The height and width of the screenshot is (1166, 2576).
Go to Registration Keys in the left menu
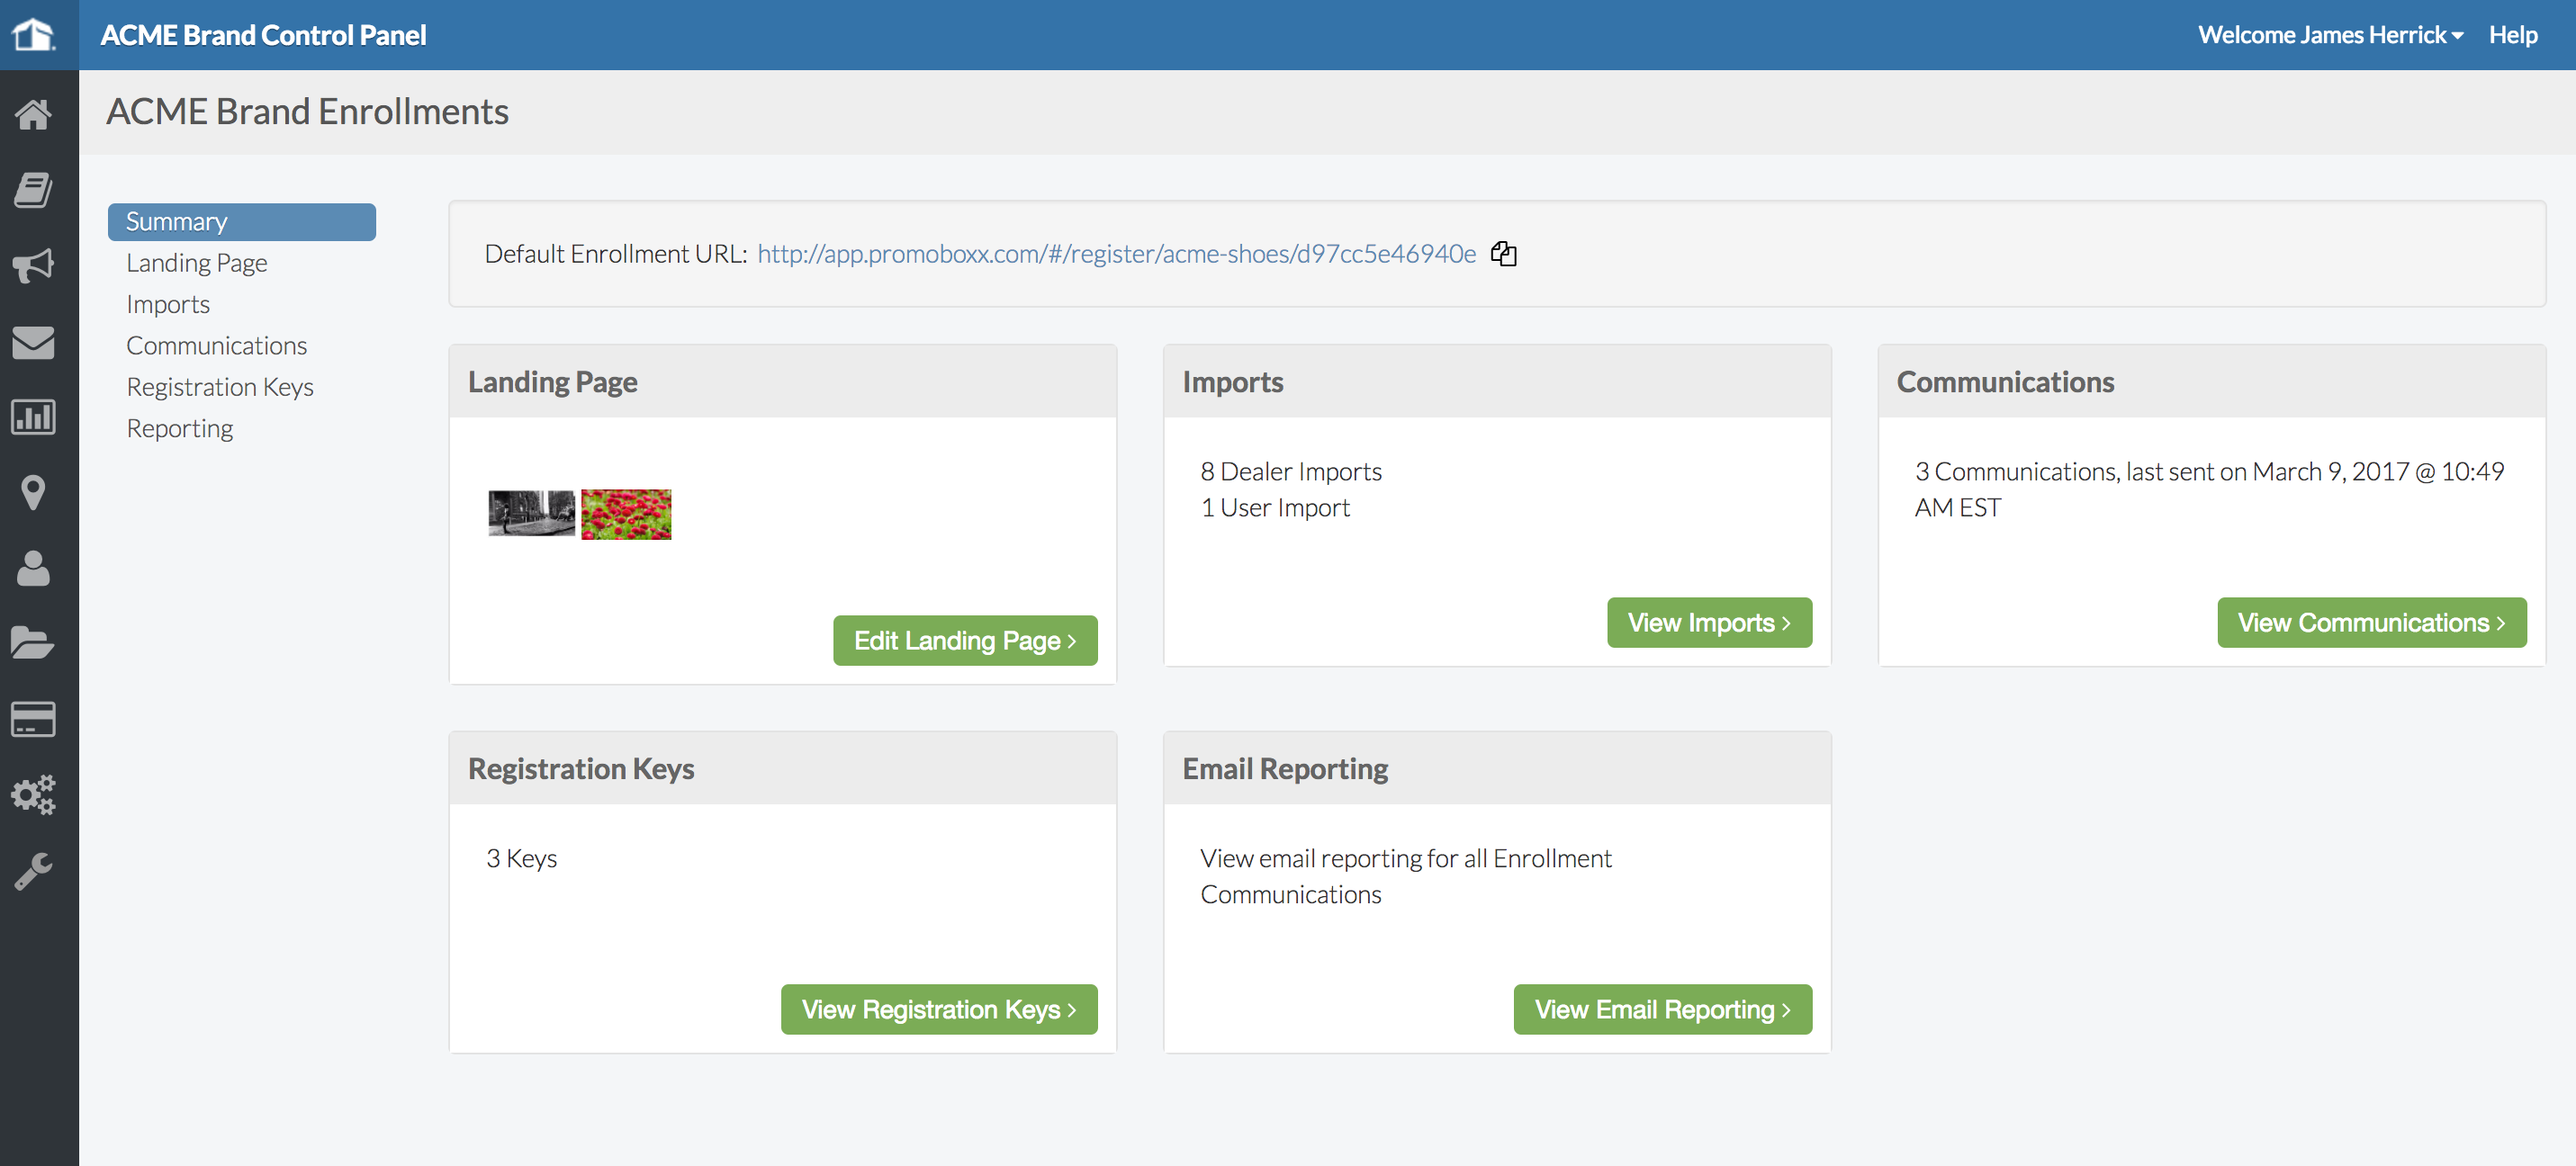coord(219,387)
